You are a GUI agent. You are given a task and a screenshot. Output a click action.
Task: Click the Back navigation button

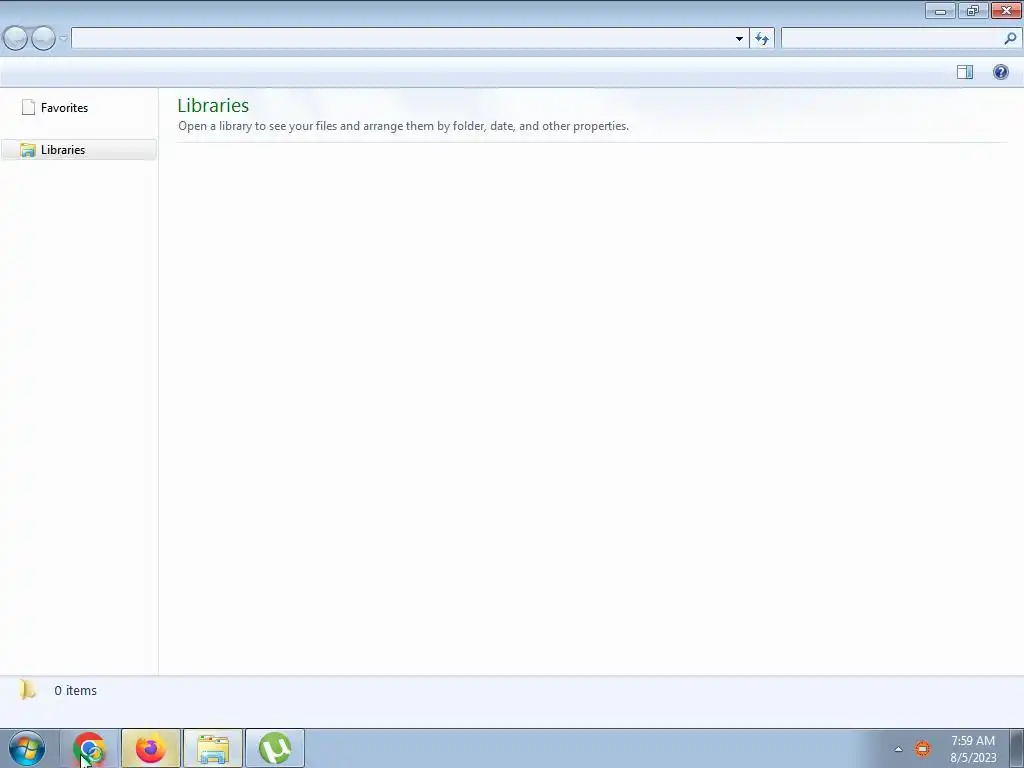[15, 39]
